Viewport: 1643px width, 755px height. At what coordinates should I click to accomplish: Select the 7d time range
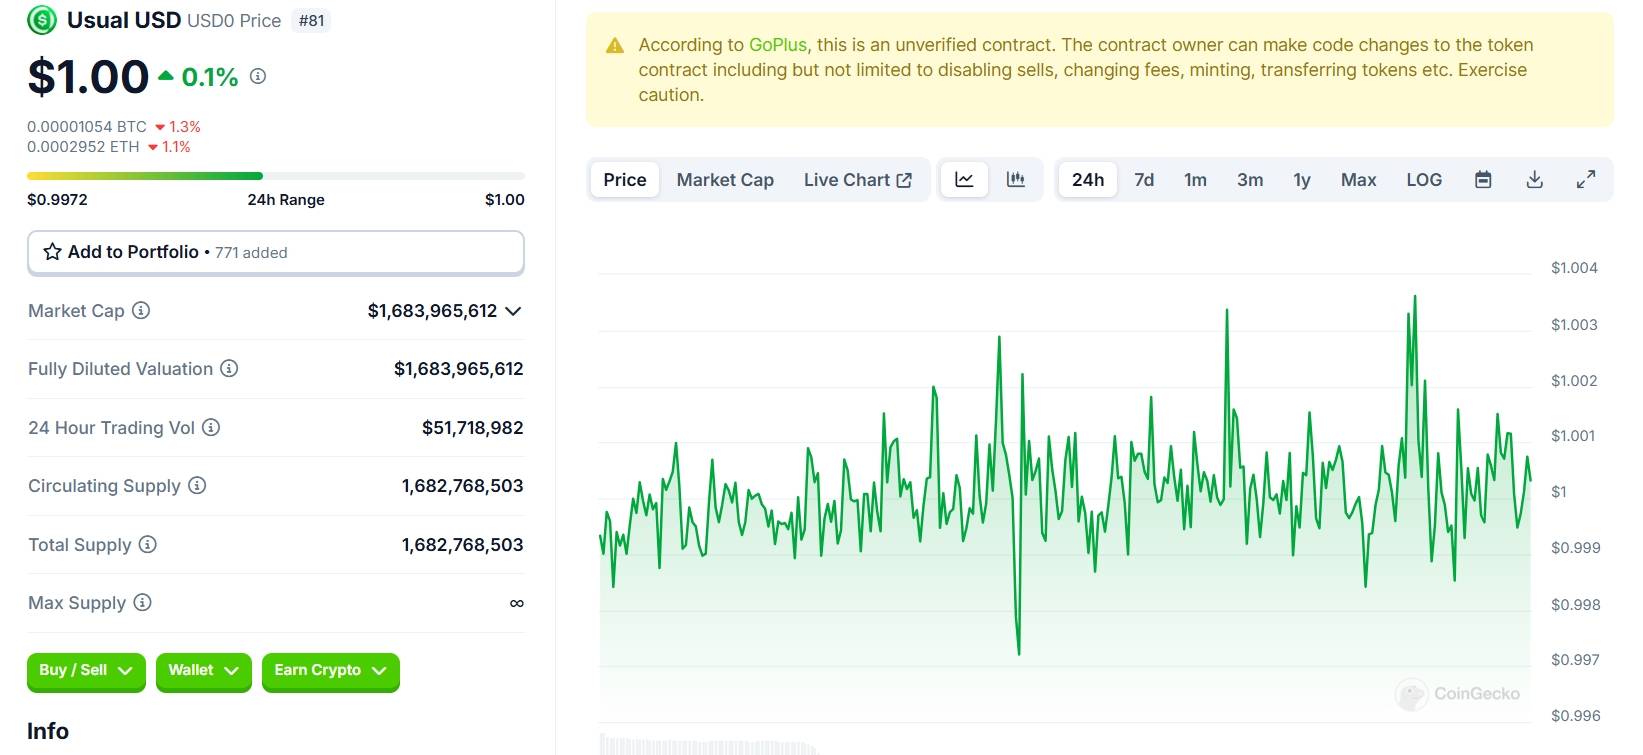[1144, 180]
